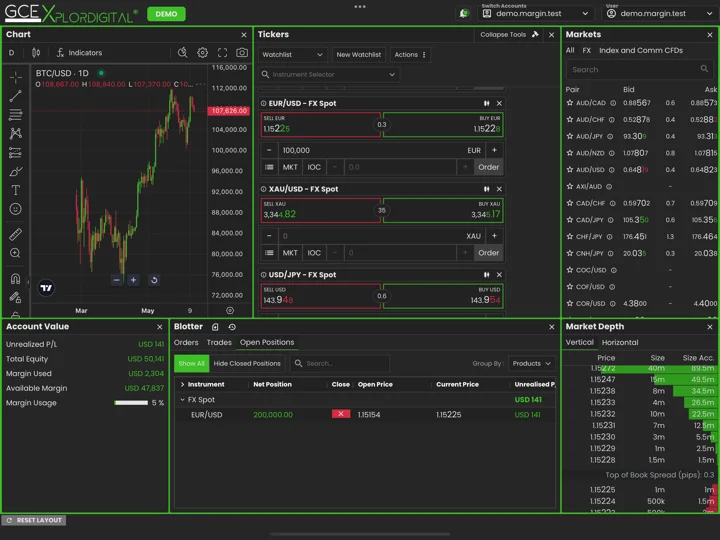Image resolution: width=720 pixels, height=540 pixels.
Task: Open the Indicators menu
Action: (79, 53)
